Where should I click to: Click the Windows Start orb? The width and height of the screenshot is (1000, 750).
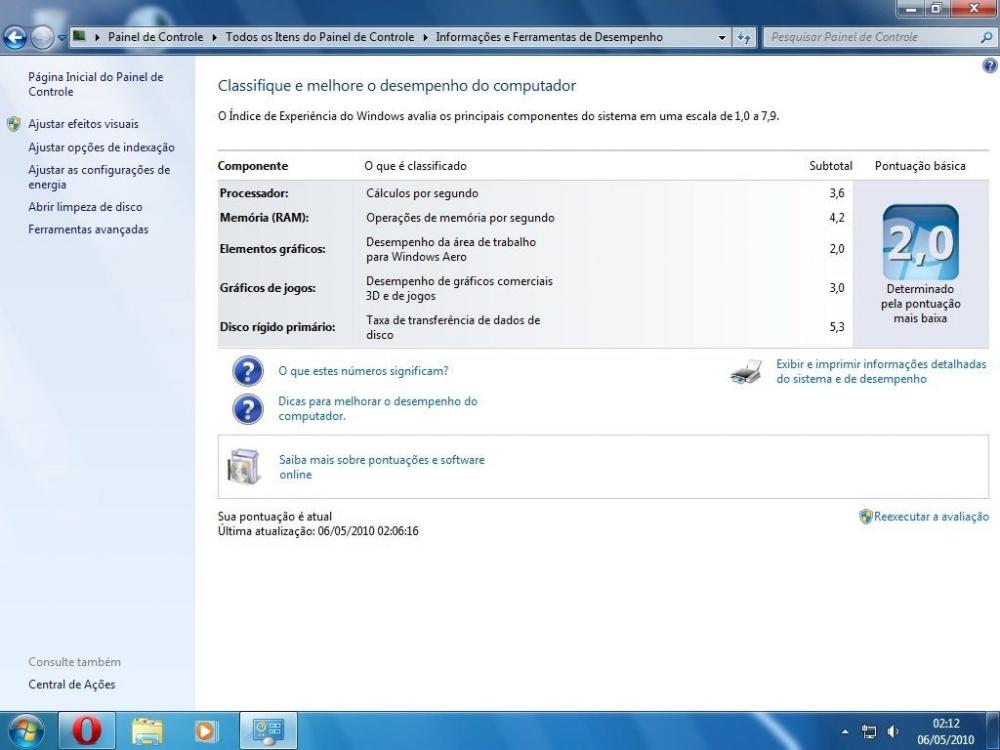click(25, 731)
